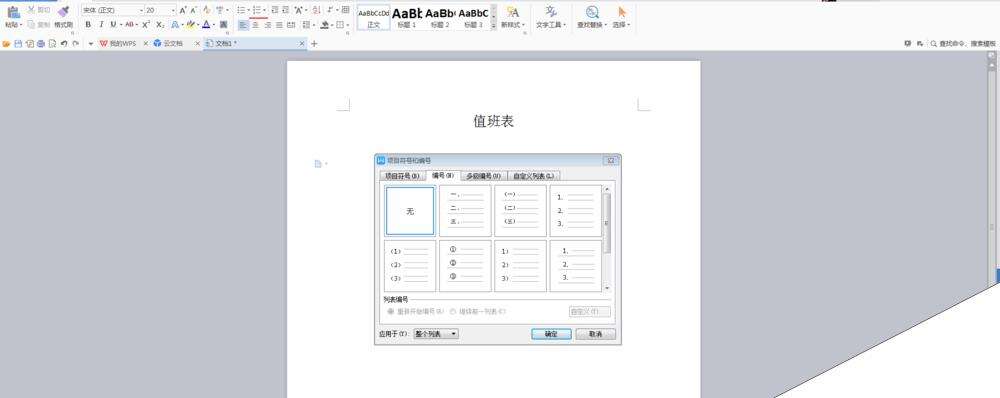
Task: Click the Save disk icon in quick access bar
Action: (18, 43)
